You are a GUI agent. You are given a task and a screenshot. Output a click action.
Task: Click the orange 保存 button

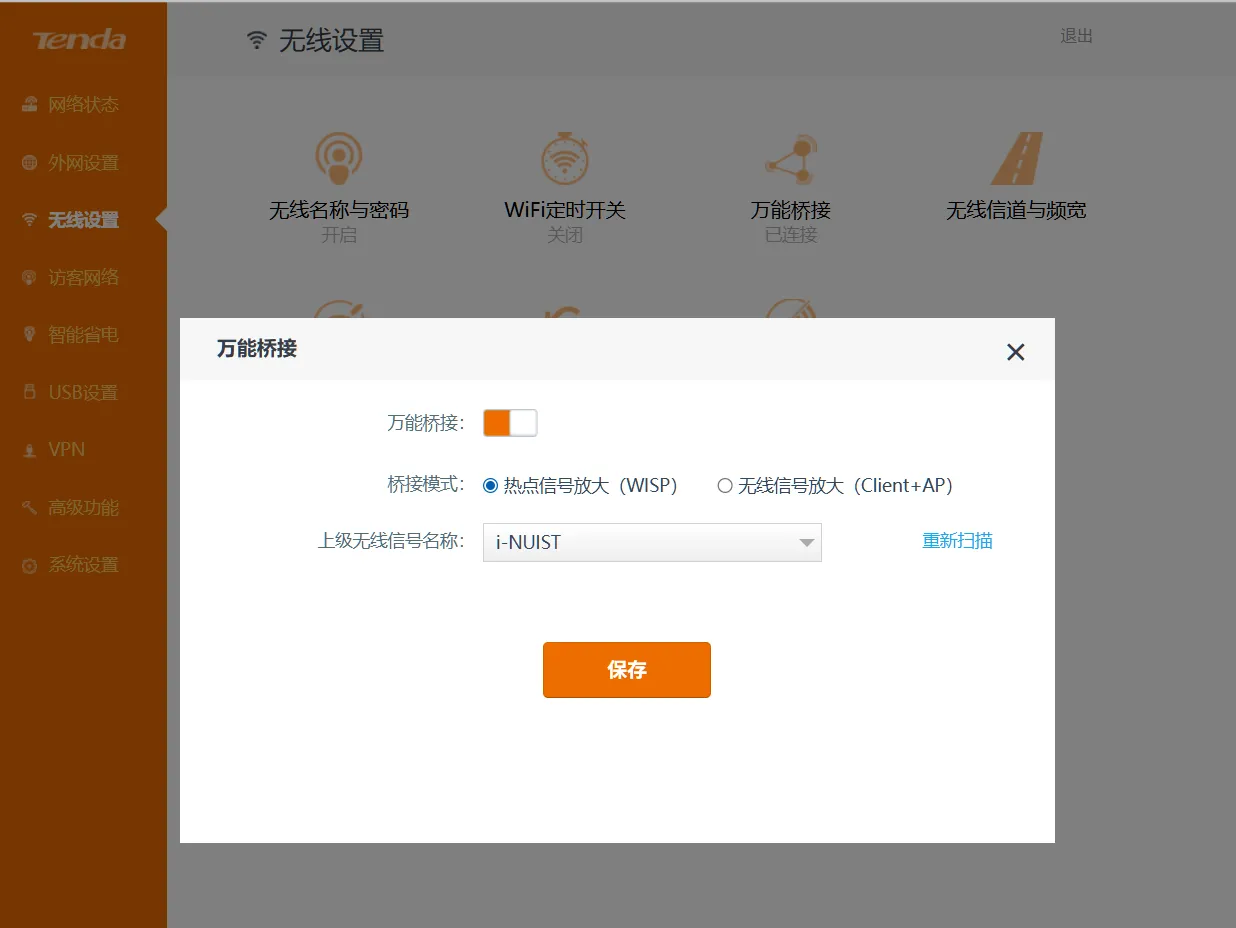point(626,670)
